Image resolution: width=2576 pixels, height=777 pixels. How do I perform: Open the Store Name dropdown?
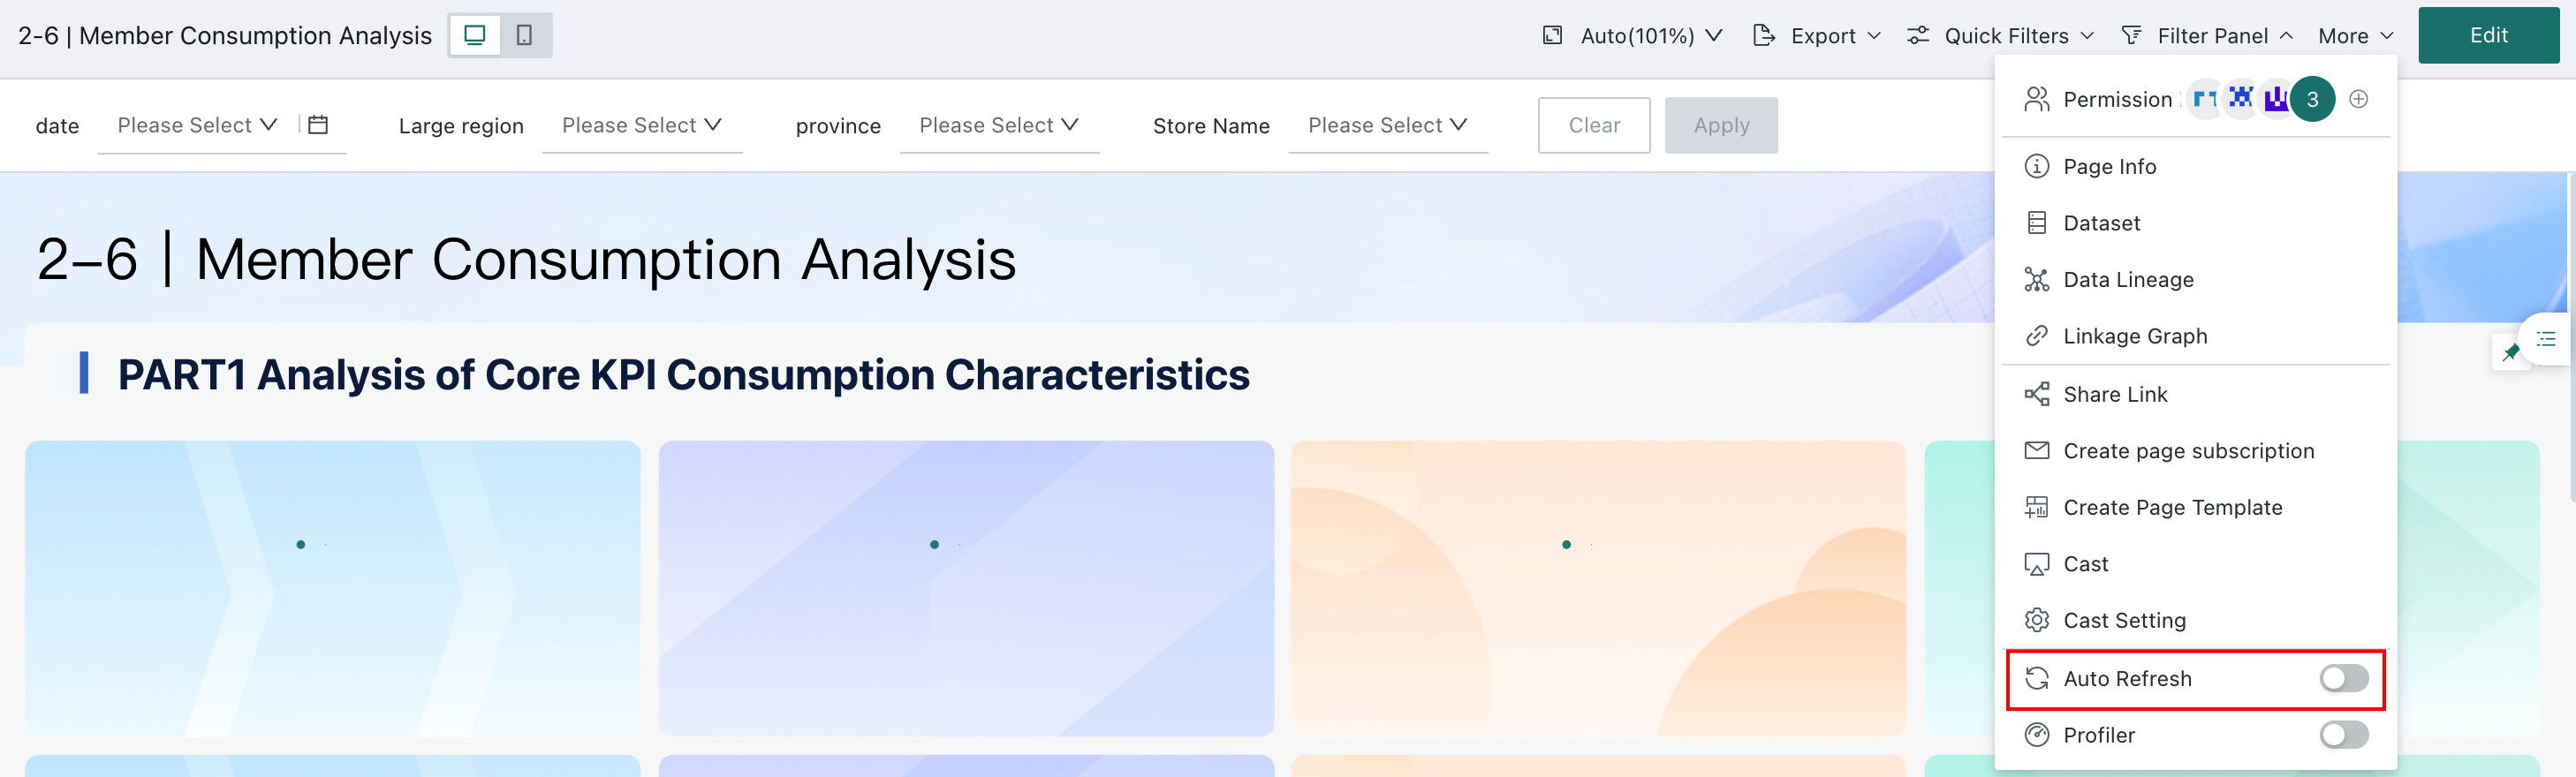(1388, 126)
